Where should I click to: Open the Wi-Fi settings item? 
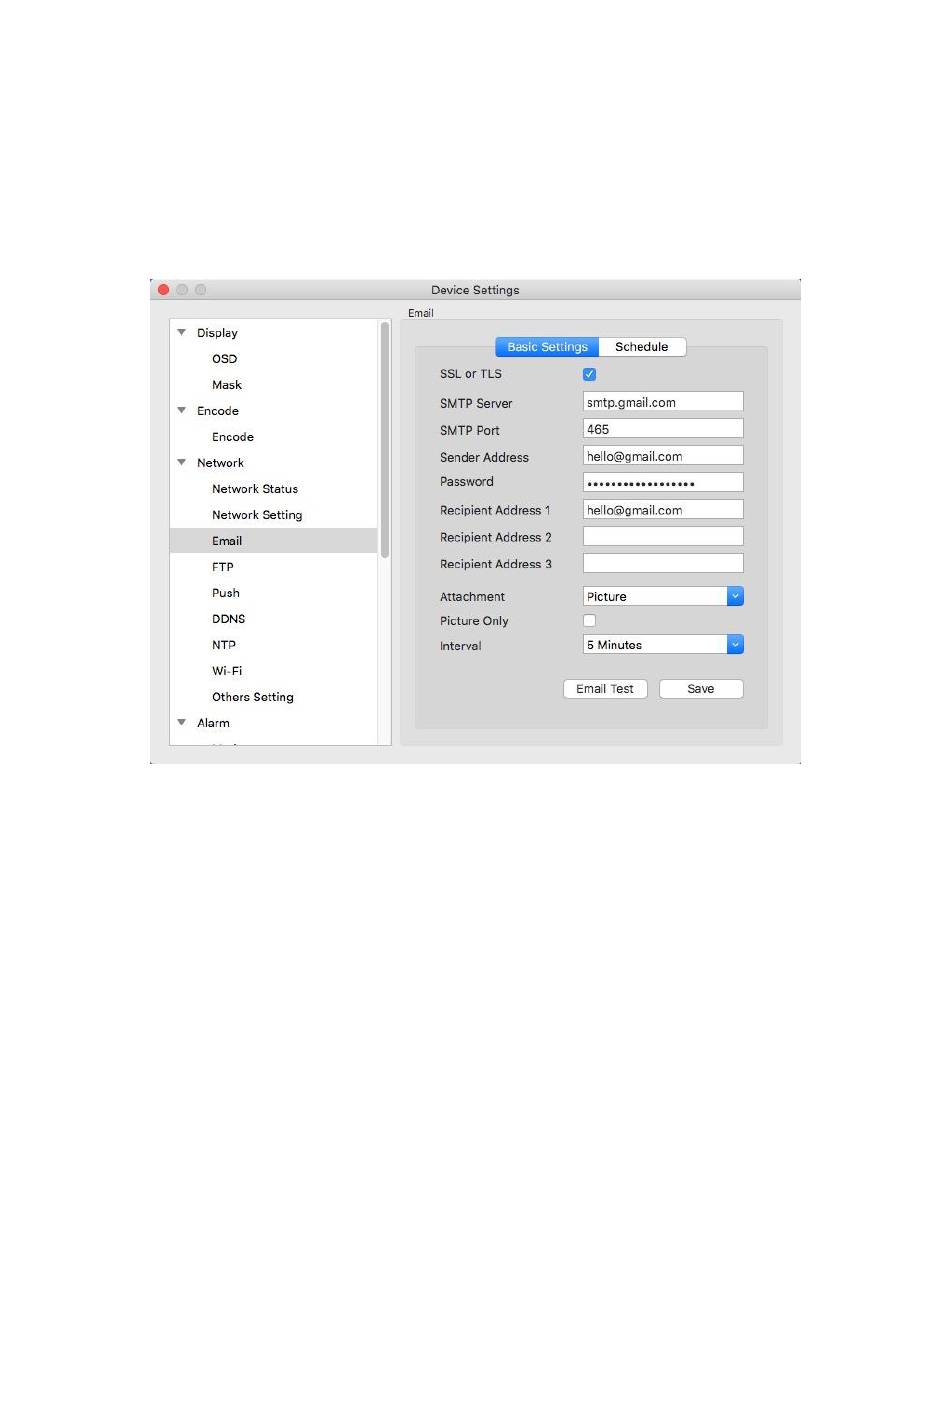pos(227,671)
